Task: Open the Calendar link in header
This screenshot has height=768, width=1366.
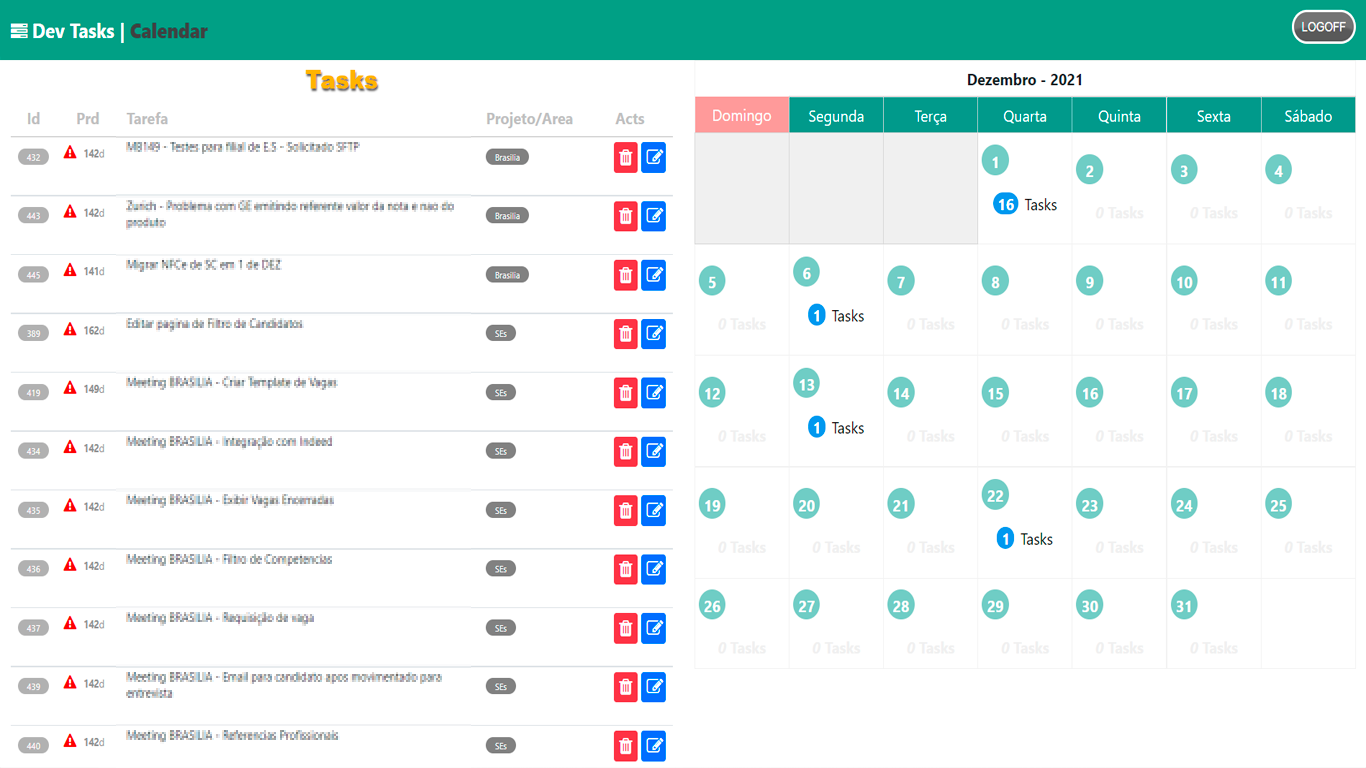Action: 169,31
